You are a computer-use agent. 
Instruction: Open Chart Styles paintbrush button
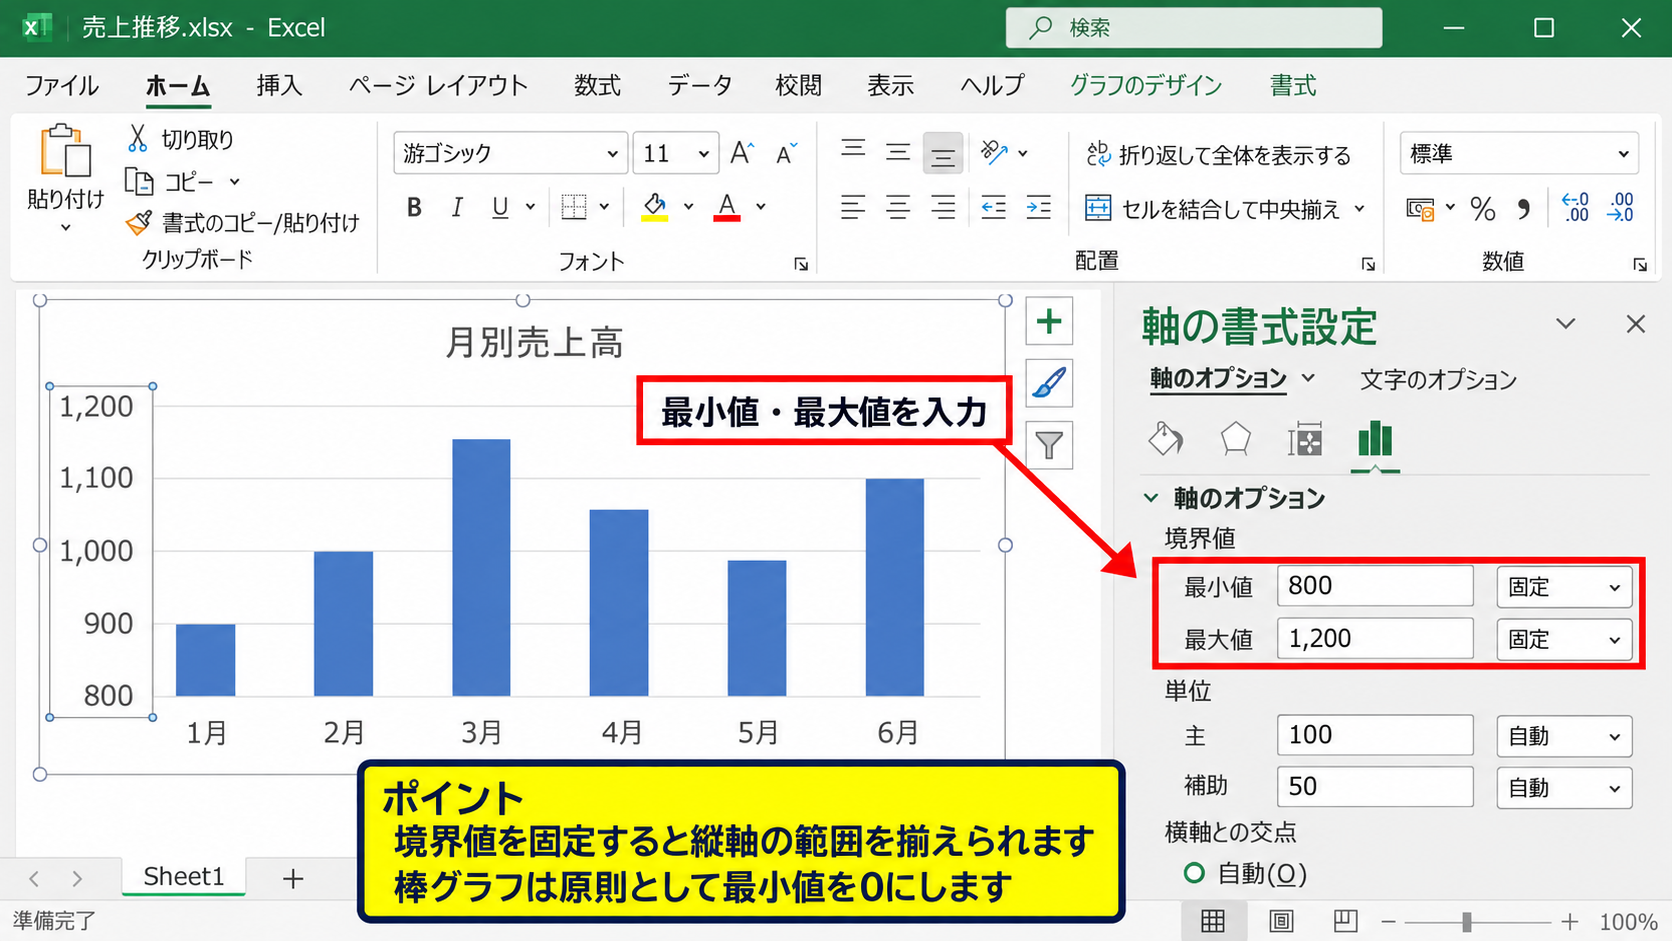click(x=1049, y=383)
